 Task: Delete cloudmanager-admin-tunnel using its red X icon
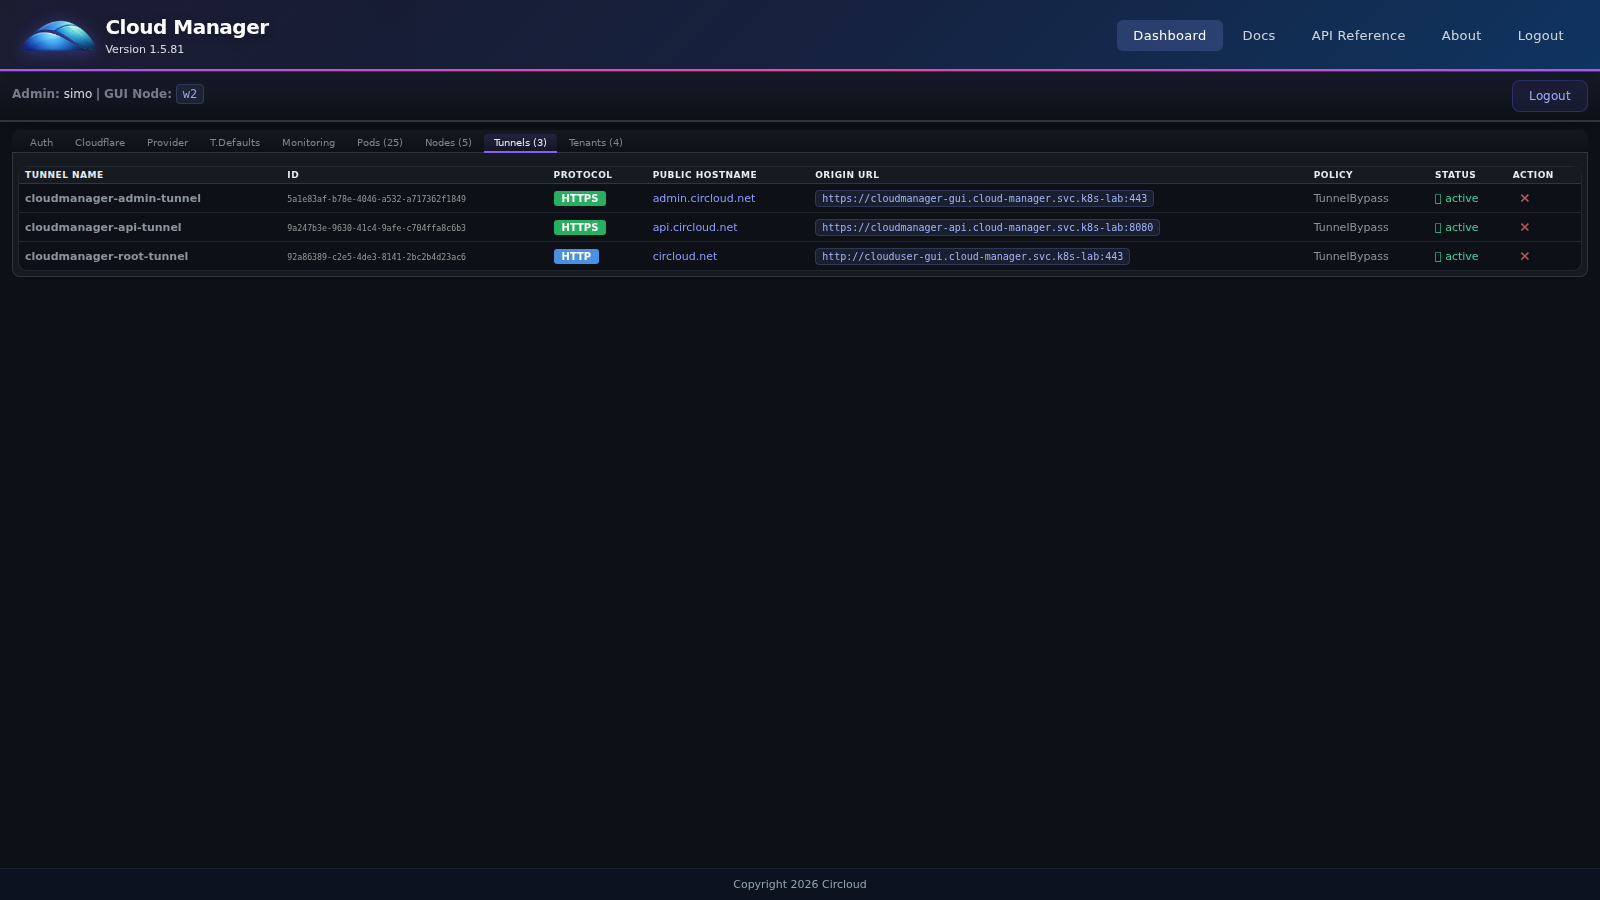point(1525,198)
